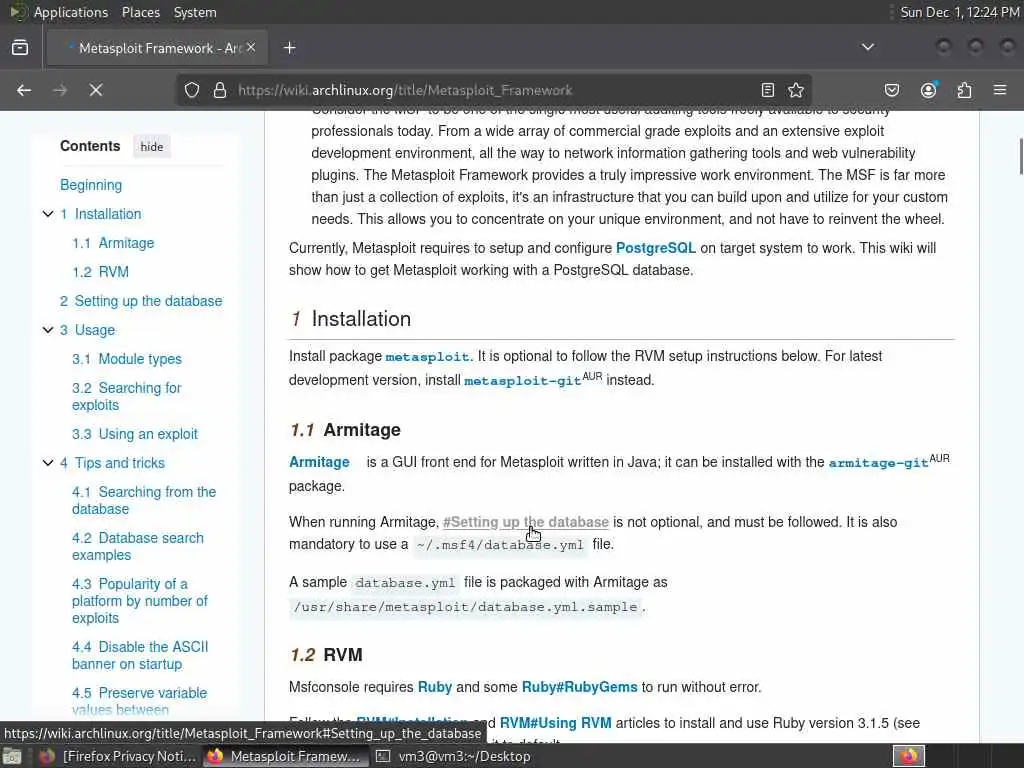The image size is (1024, 768).
Task: Open the tracking protection shield icon
Action: point(192,90)
